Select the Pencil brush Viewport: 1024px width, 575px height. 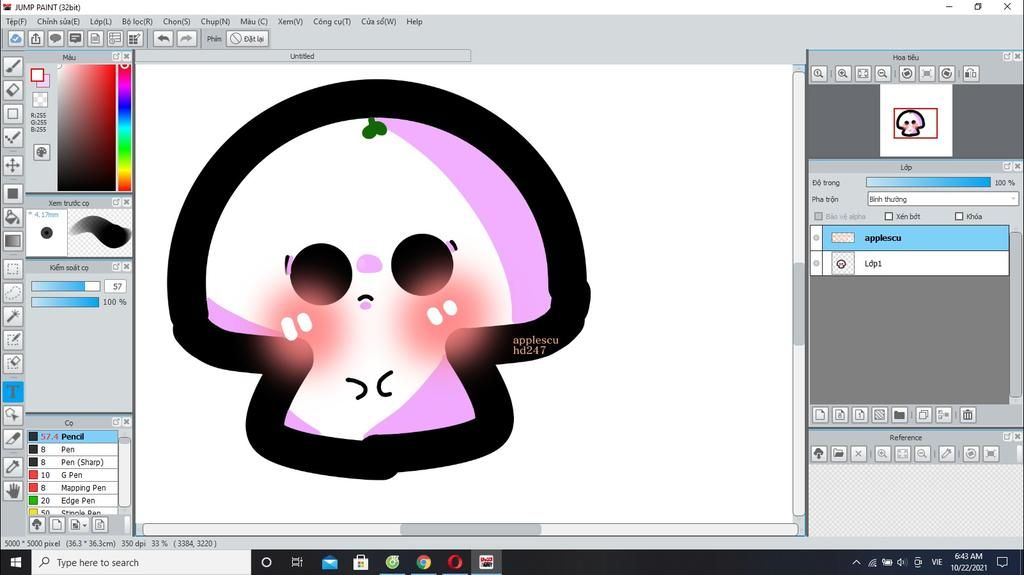pyautogui.click(x=72, y=436)
